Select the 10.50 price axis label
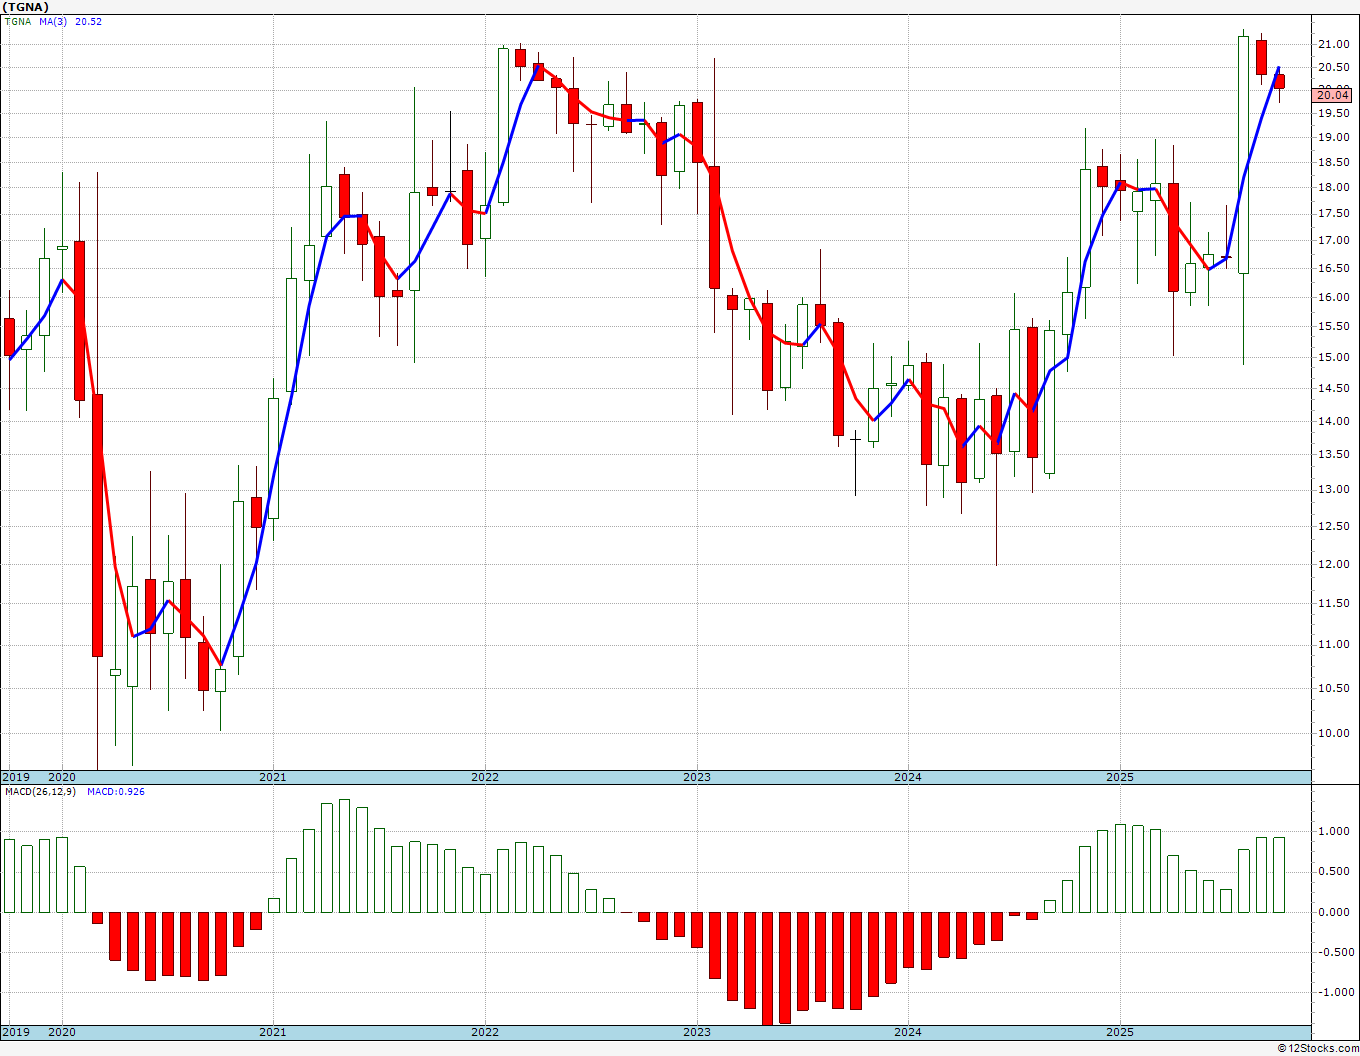 pyautogui.click(x=1332, y=689)
